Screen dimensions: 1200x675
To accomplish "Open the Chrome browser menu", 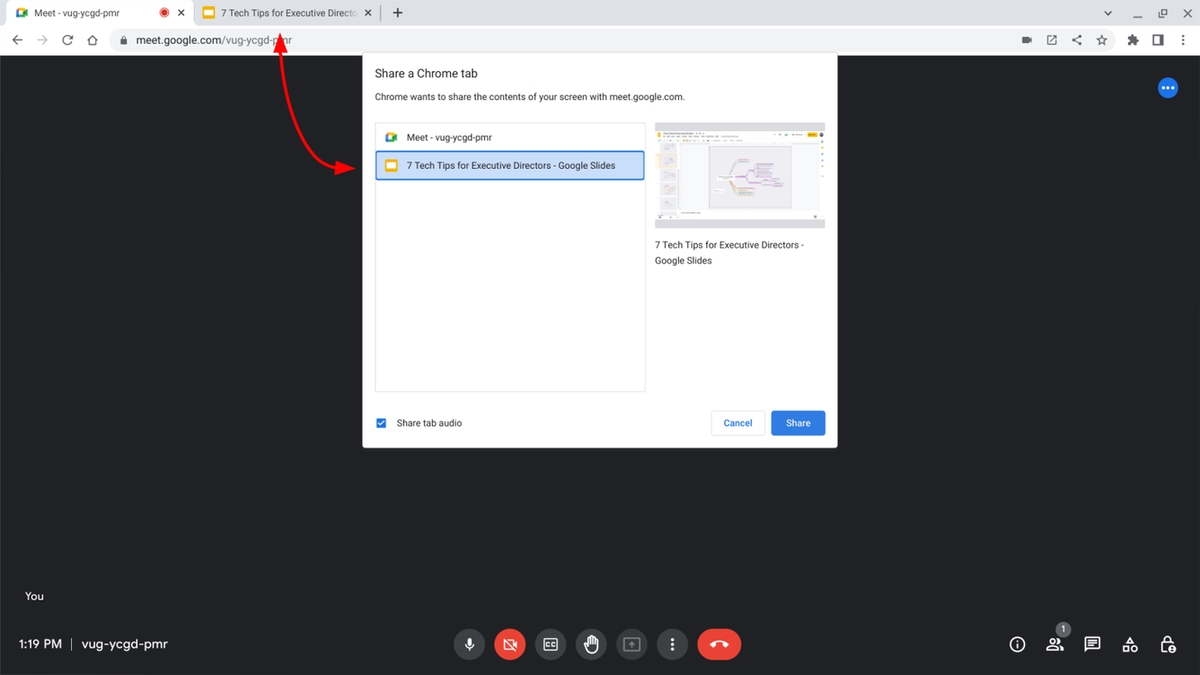I will pos(1183,40).
